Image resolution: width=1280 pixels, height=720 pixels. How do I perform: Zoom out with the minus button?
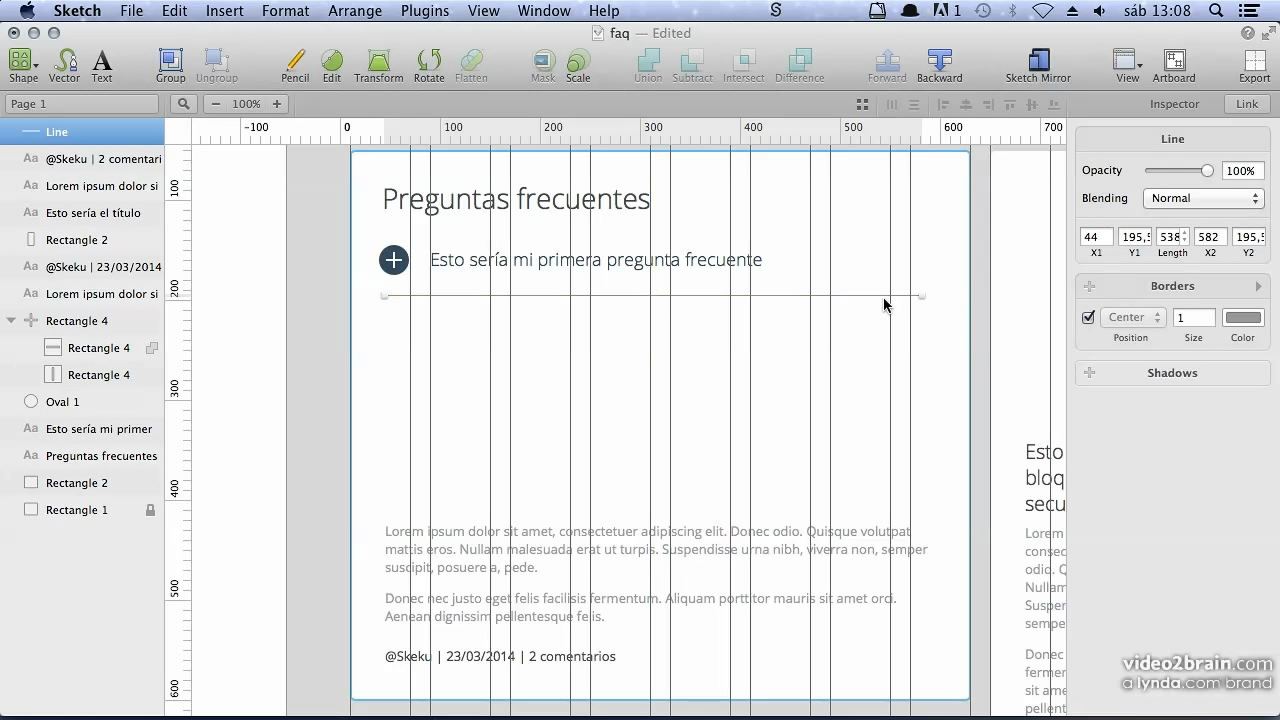216,104
